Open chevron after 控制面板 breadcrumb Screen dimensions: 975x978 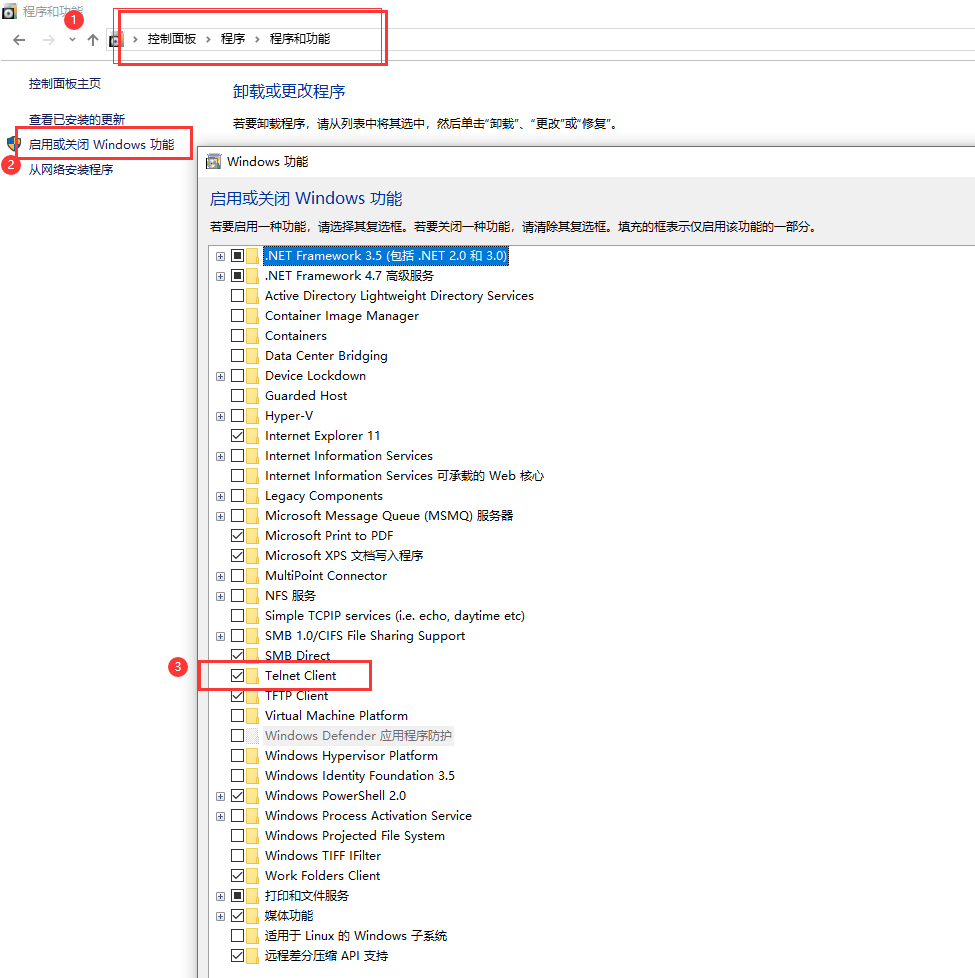[x=208, y=39]
